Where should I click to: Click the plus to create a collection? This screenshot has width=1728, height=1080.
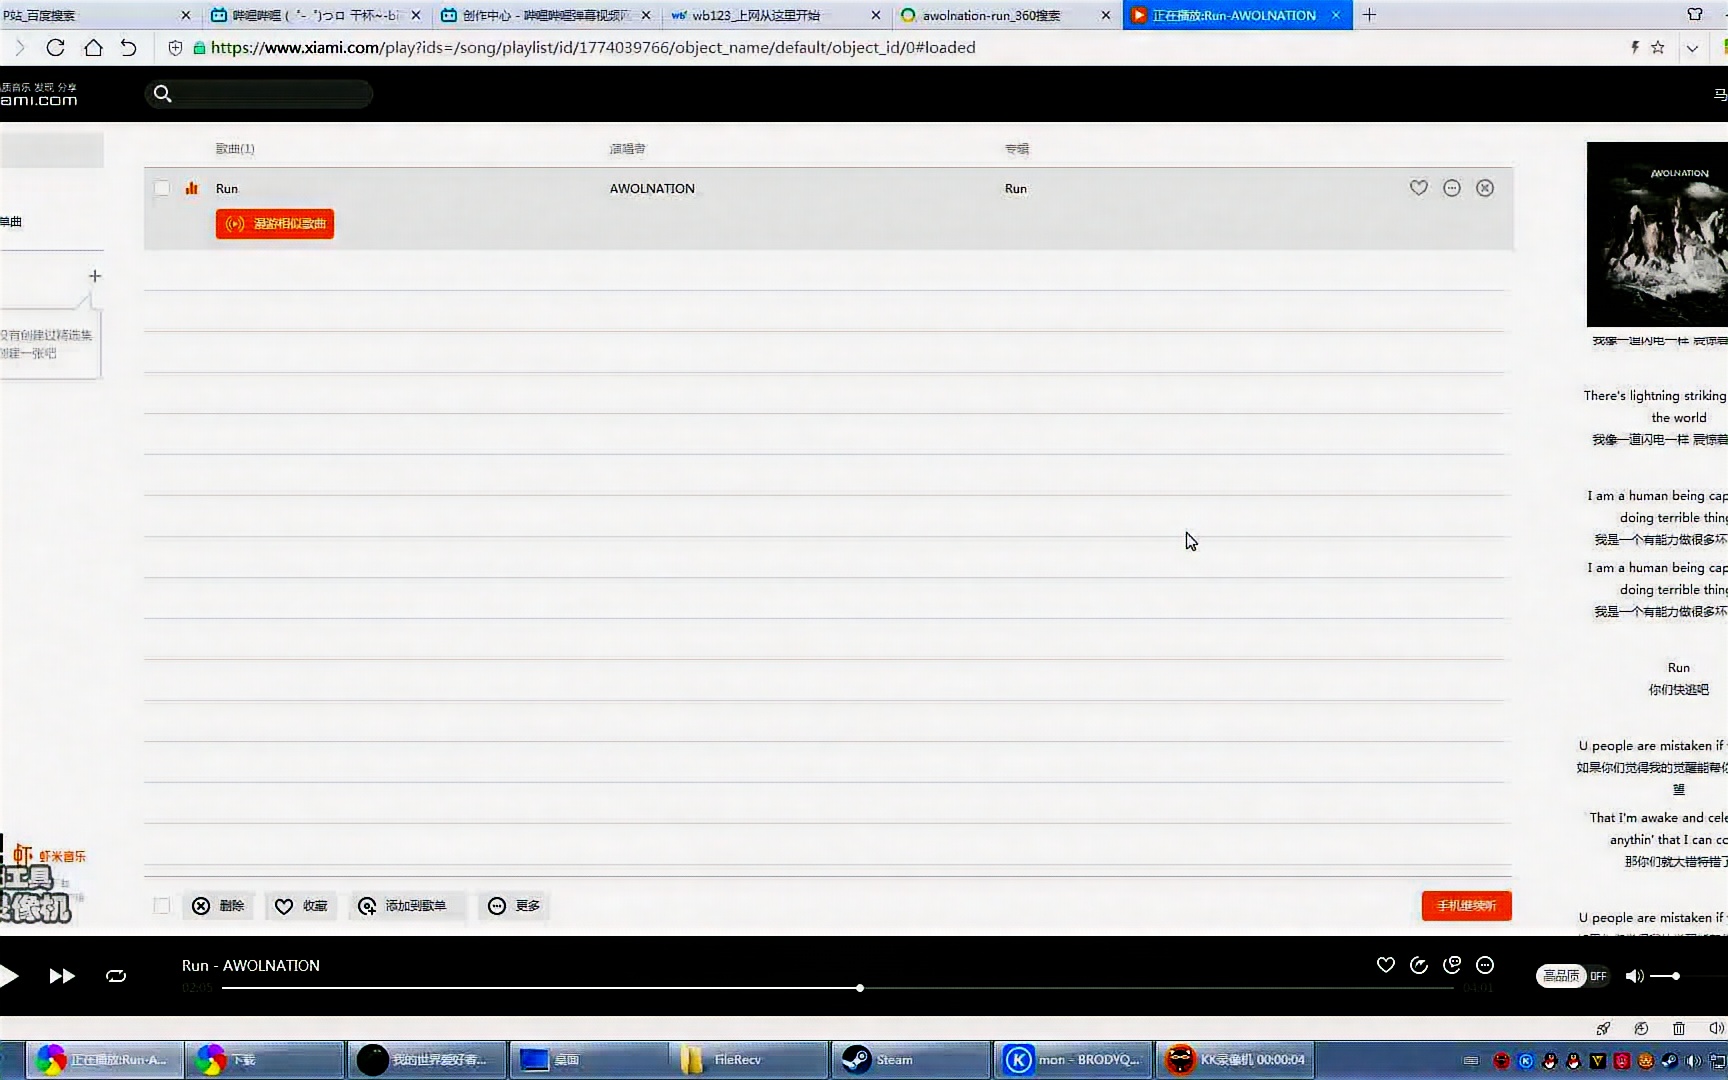pyautogui.click(x=95, y=276)
